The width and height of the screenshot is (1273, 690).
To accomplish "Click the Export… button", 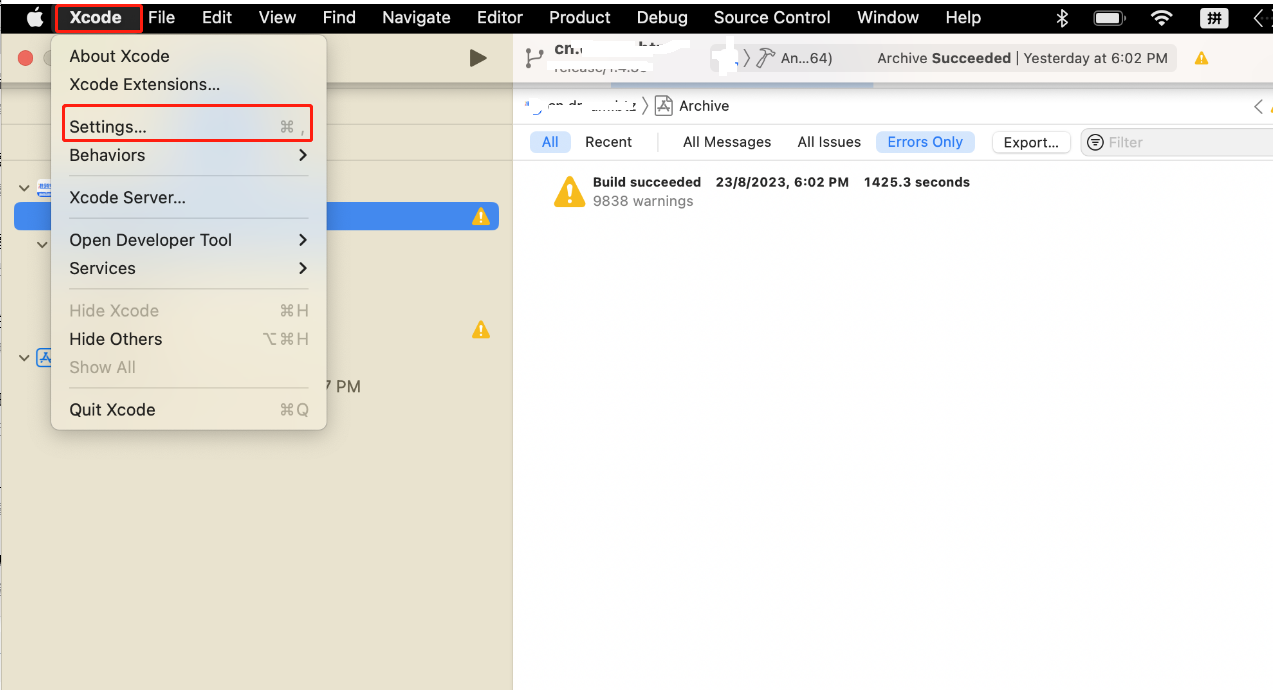I will pyautogui.click(x=1031, y=142).
